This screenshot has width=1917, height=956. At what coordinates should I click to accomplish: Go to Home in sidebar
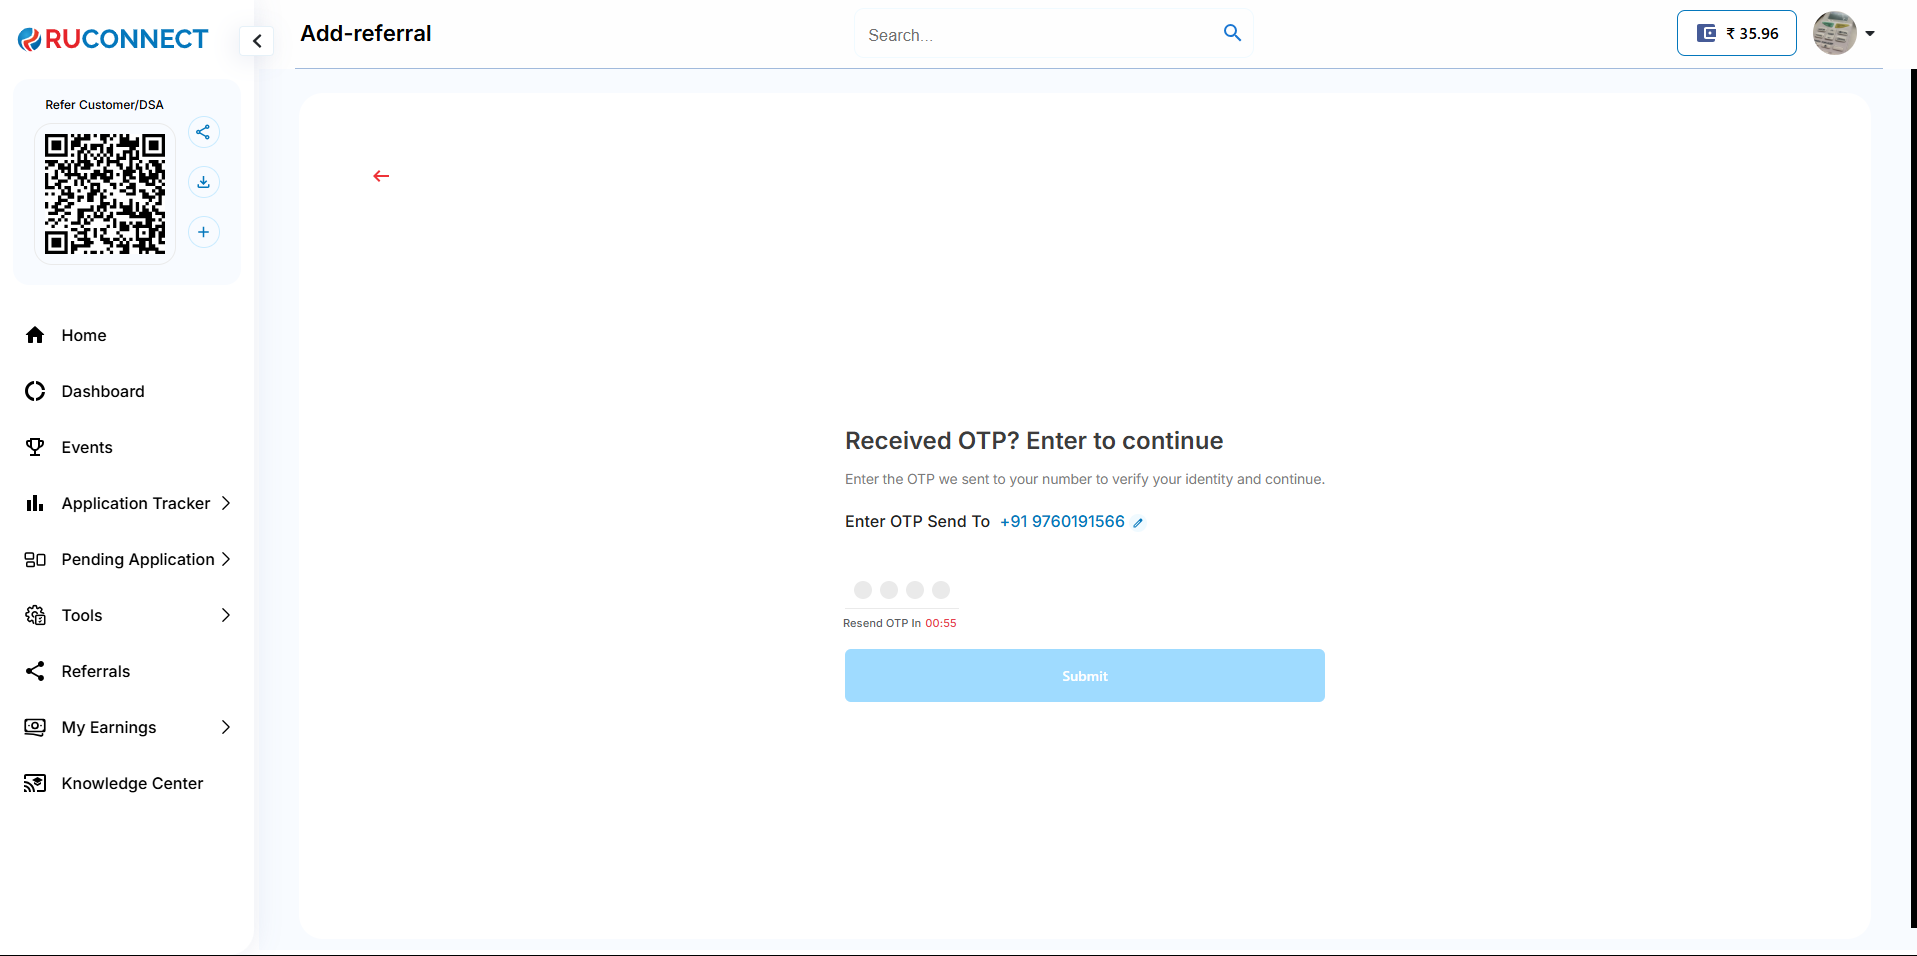(84, 335)
